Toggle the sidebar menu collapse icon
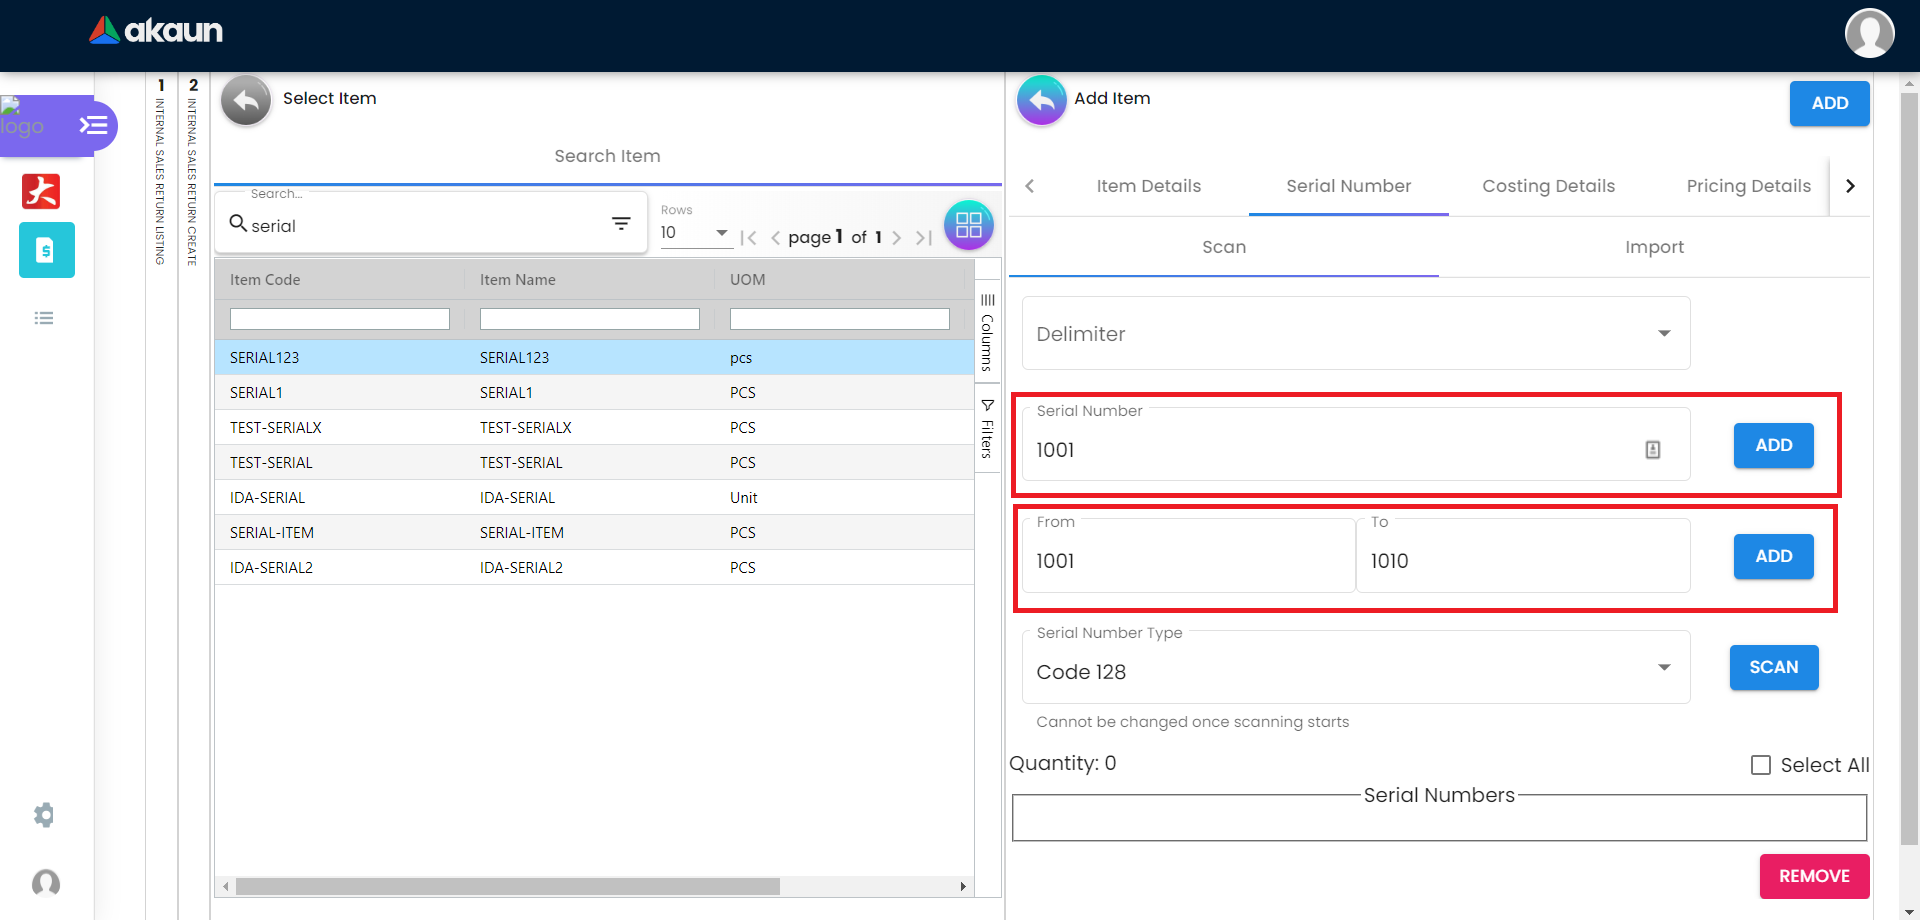 tap(93, 125)
